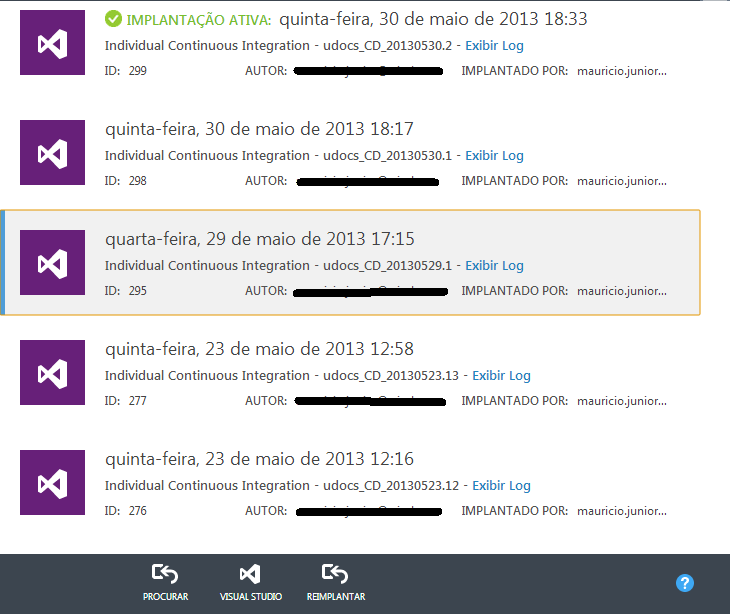The height and width of the screenshot is (614, 730).
Task: Click build name udocs_CD_20130529.1
Action: click(x=387, y=265)
